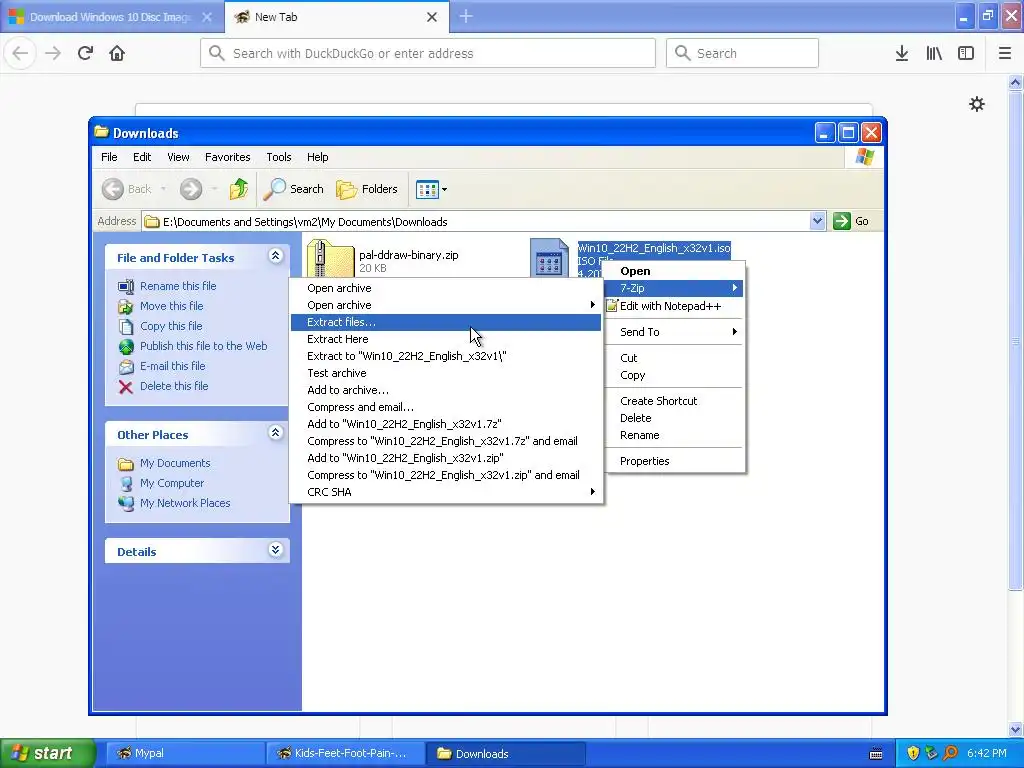Screen dimensions: 1024x768
Task: Choose Extract to "Win10_22H2_English_x32v1\"
Action: click(x=445, y=356)
